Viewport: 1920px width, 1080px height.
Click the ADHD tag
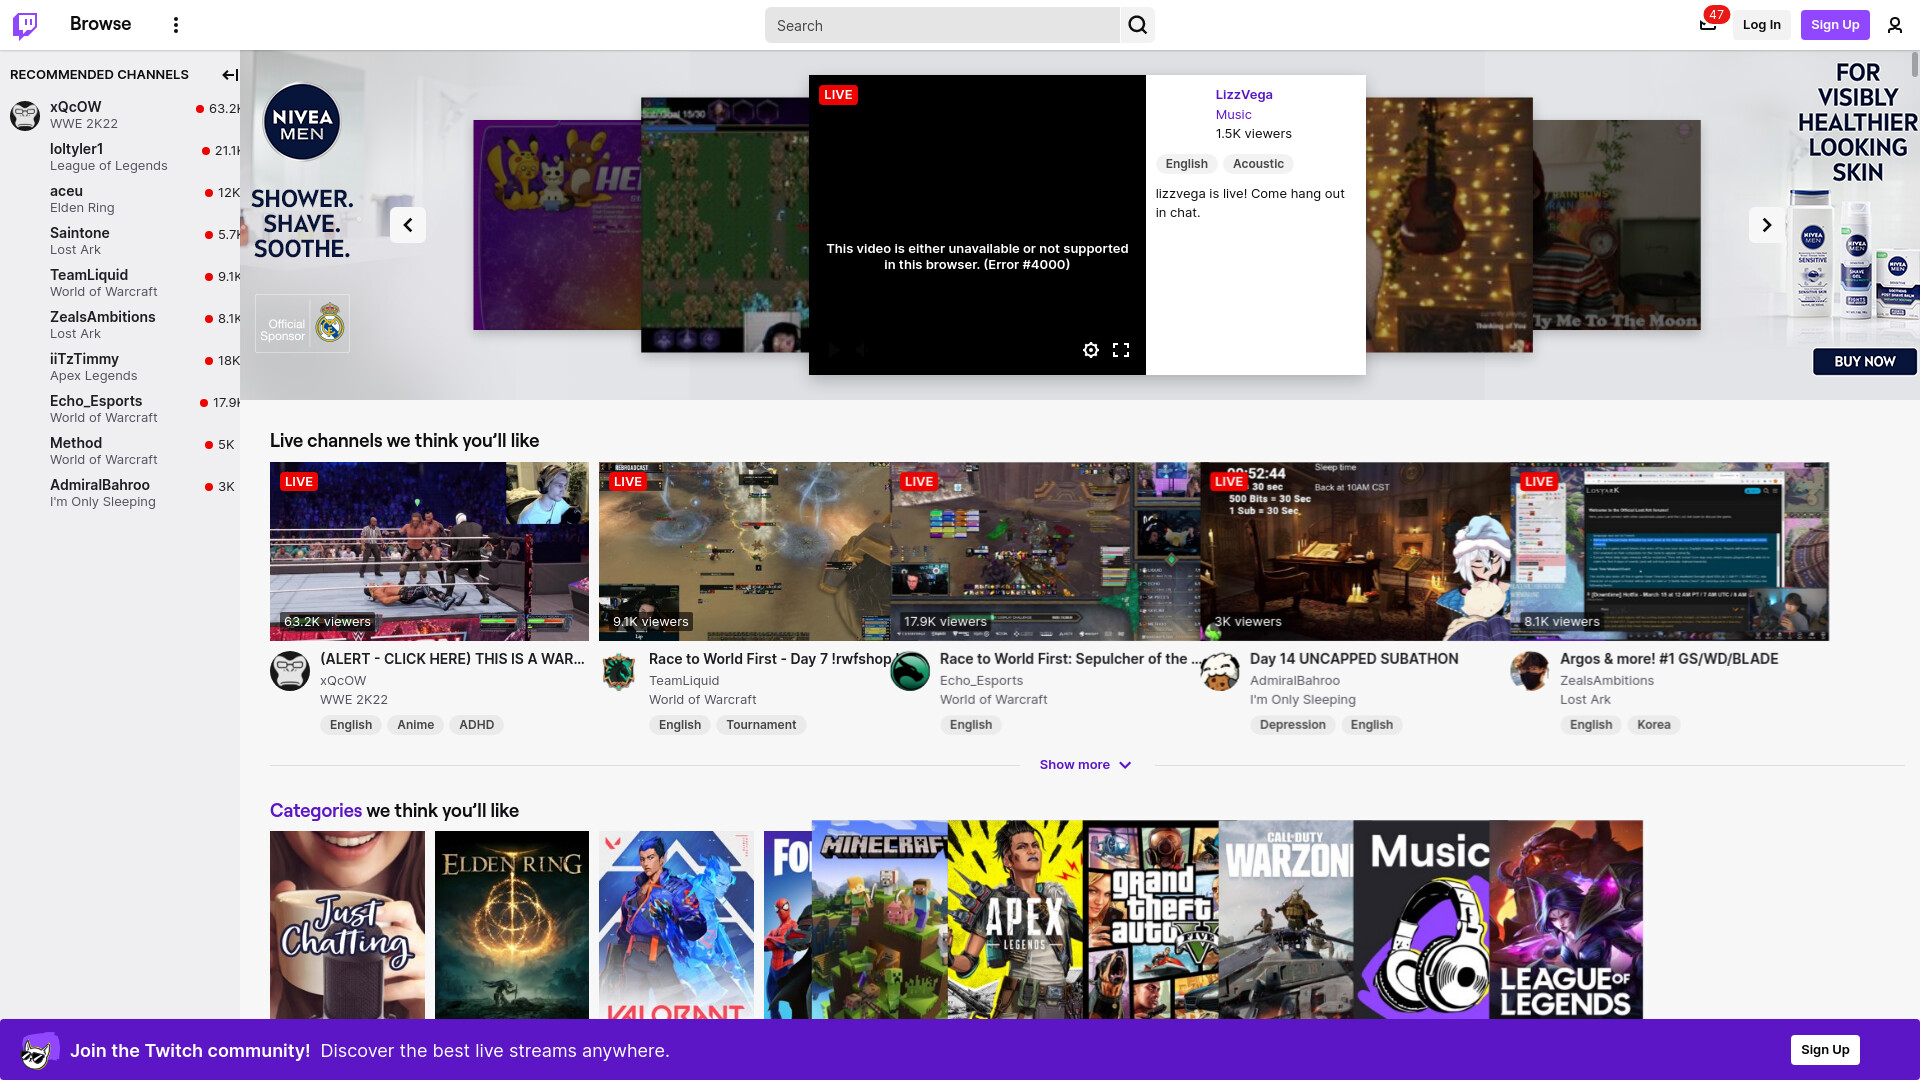click(476, 725)
